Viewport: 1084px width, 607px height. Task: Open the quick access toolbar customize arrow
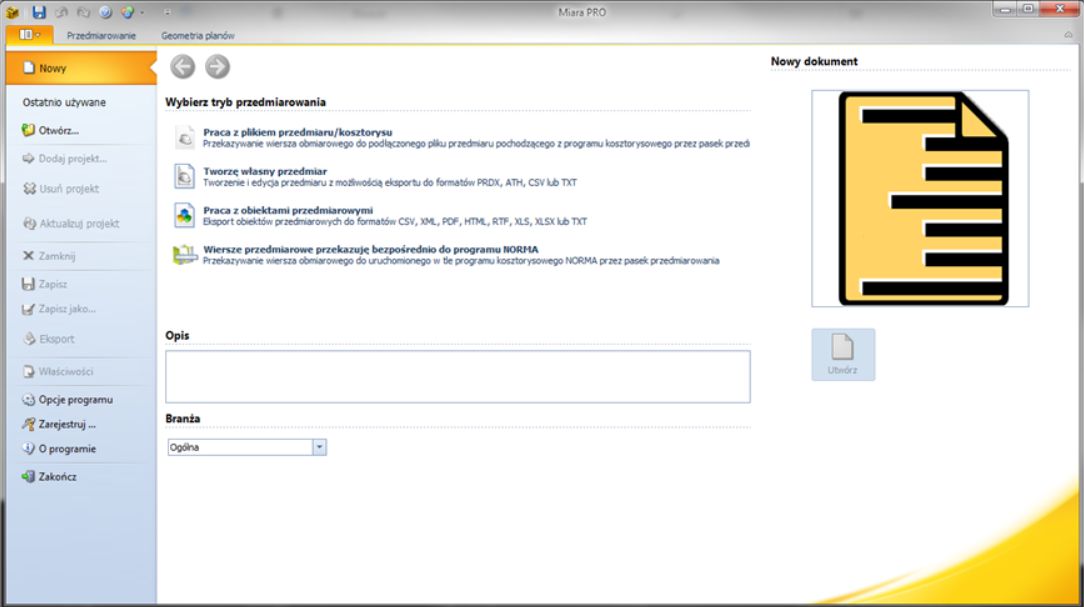tap(167, 12)
